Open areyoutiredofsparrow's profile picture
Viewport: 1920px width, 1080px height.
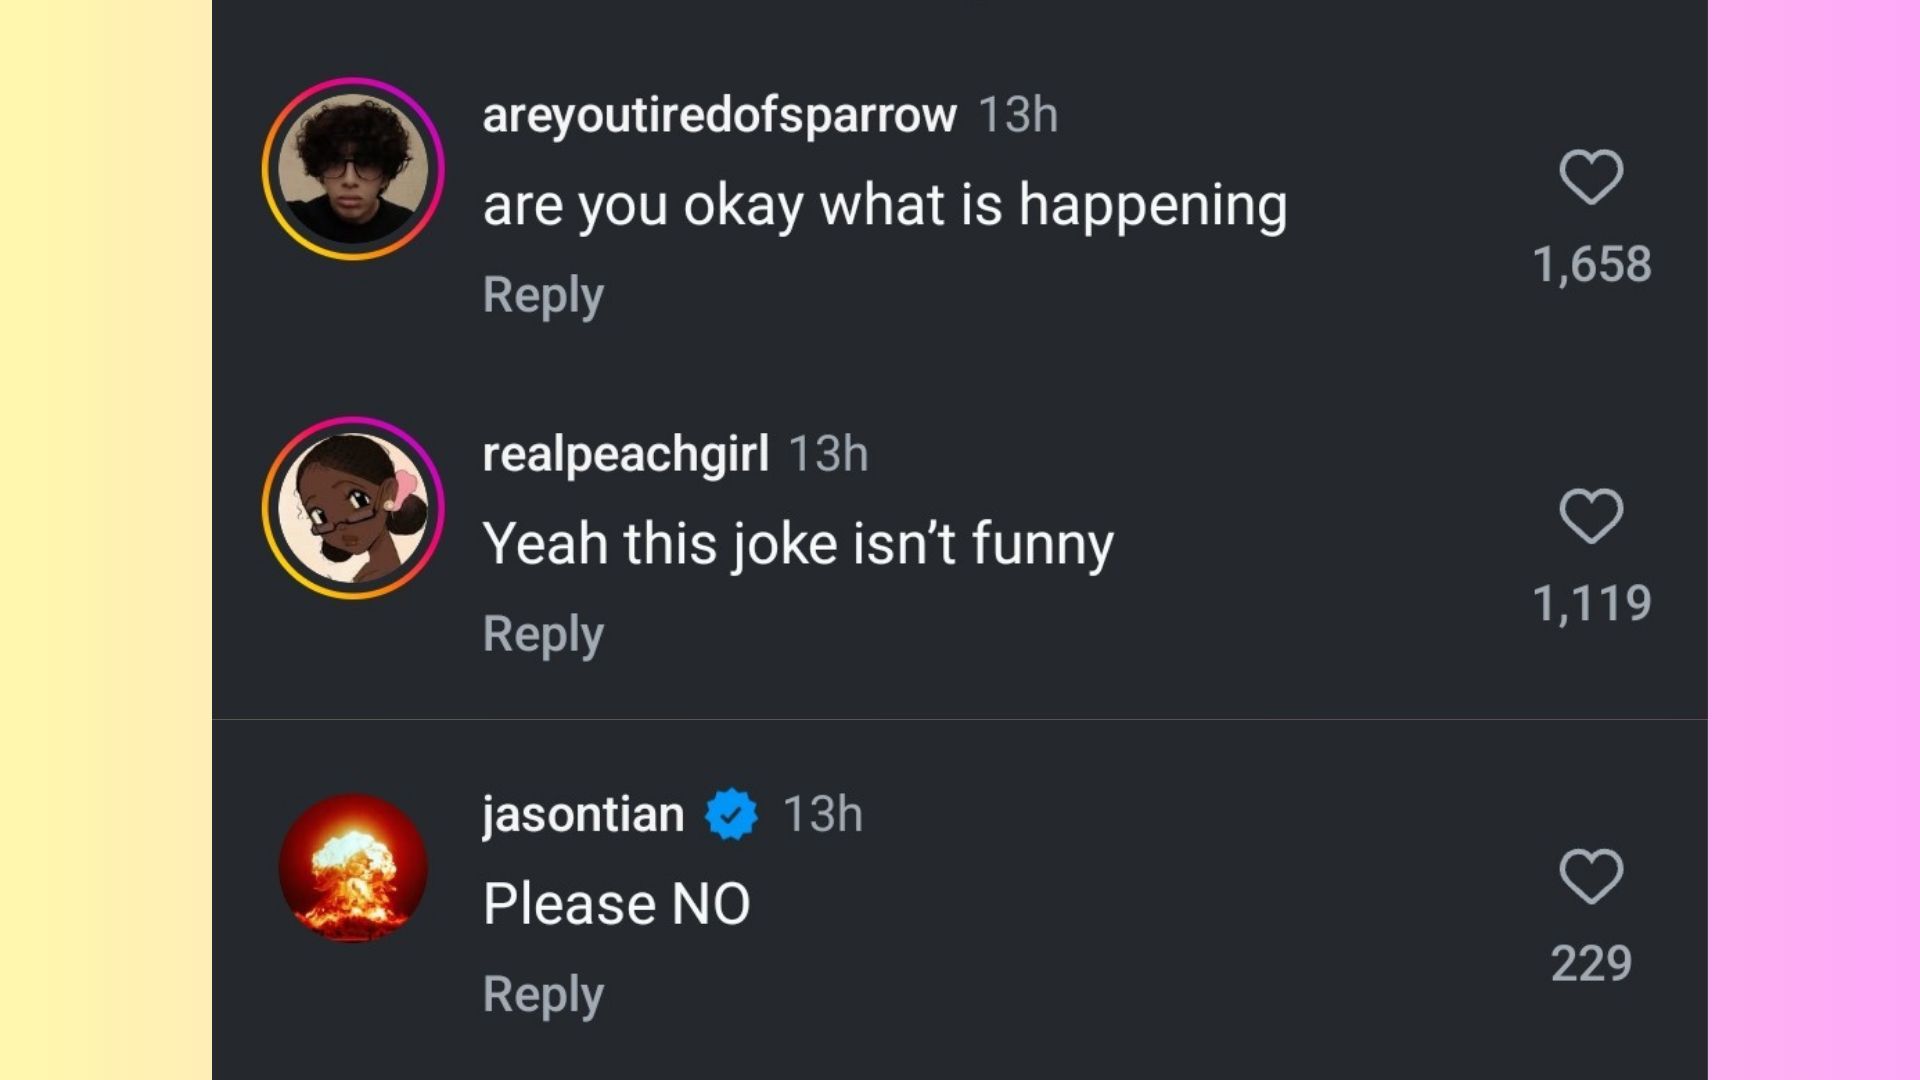click(353, 169)
